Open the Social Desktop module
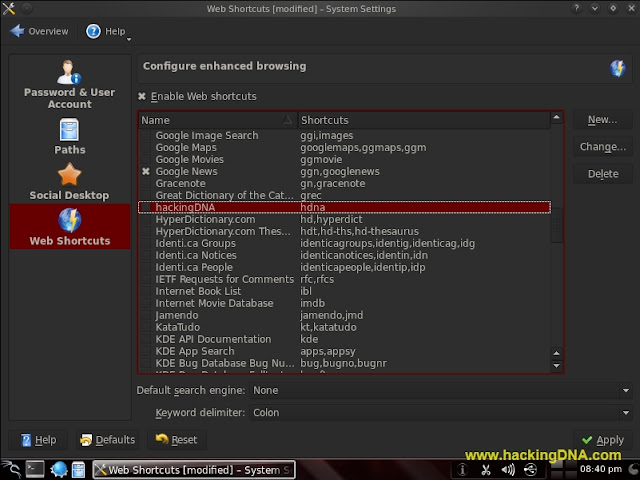Screen dimensions: 640x480 pos(69,182)
